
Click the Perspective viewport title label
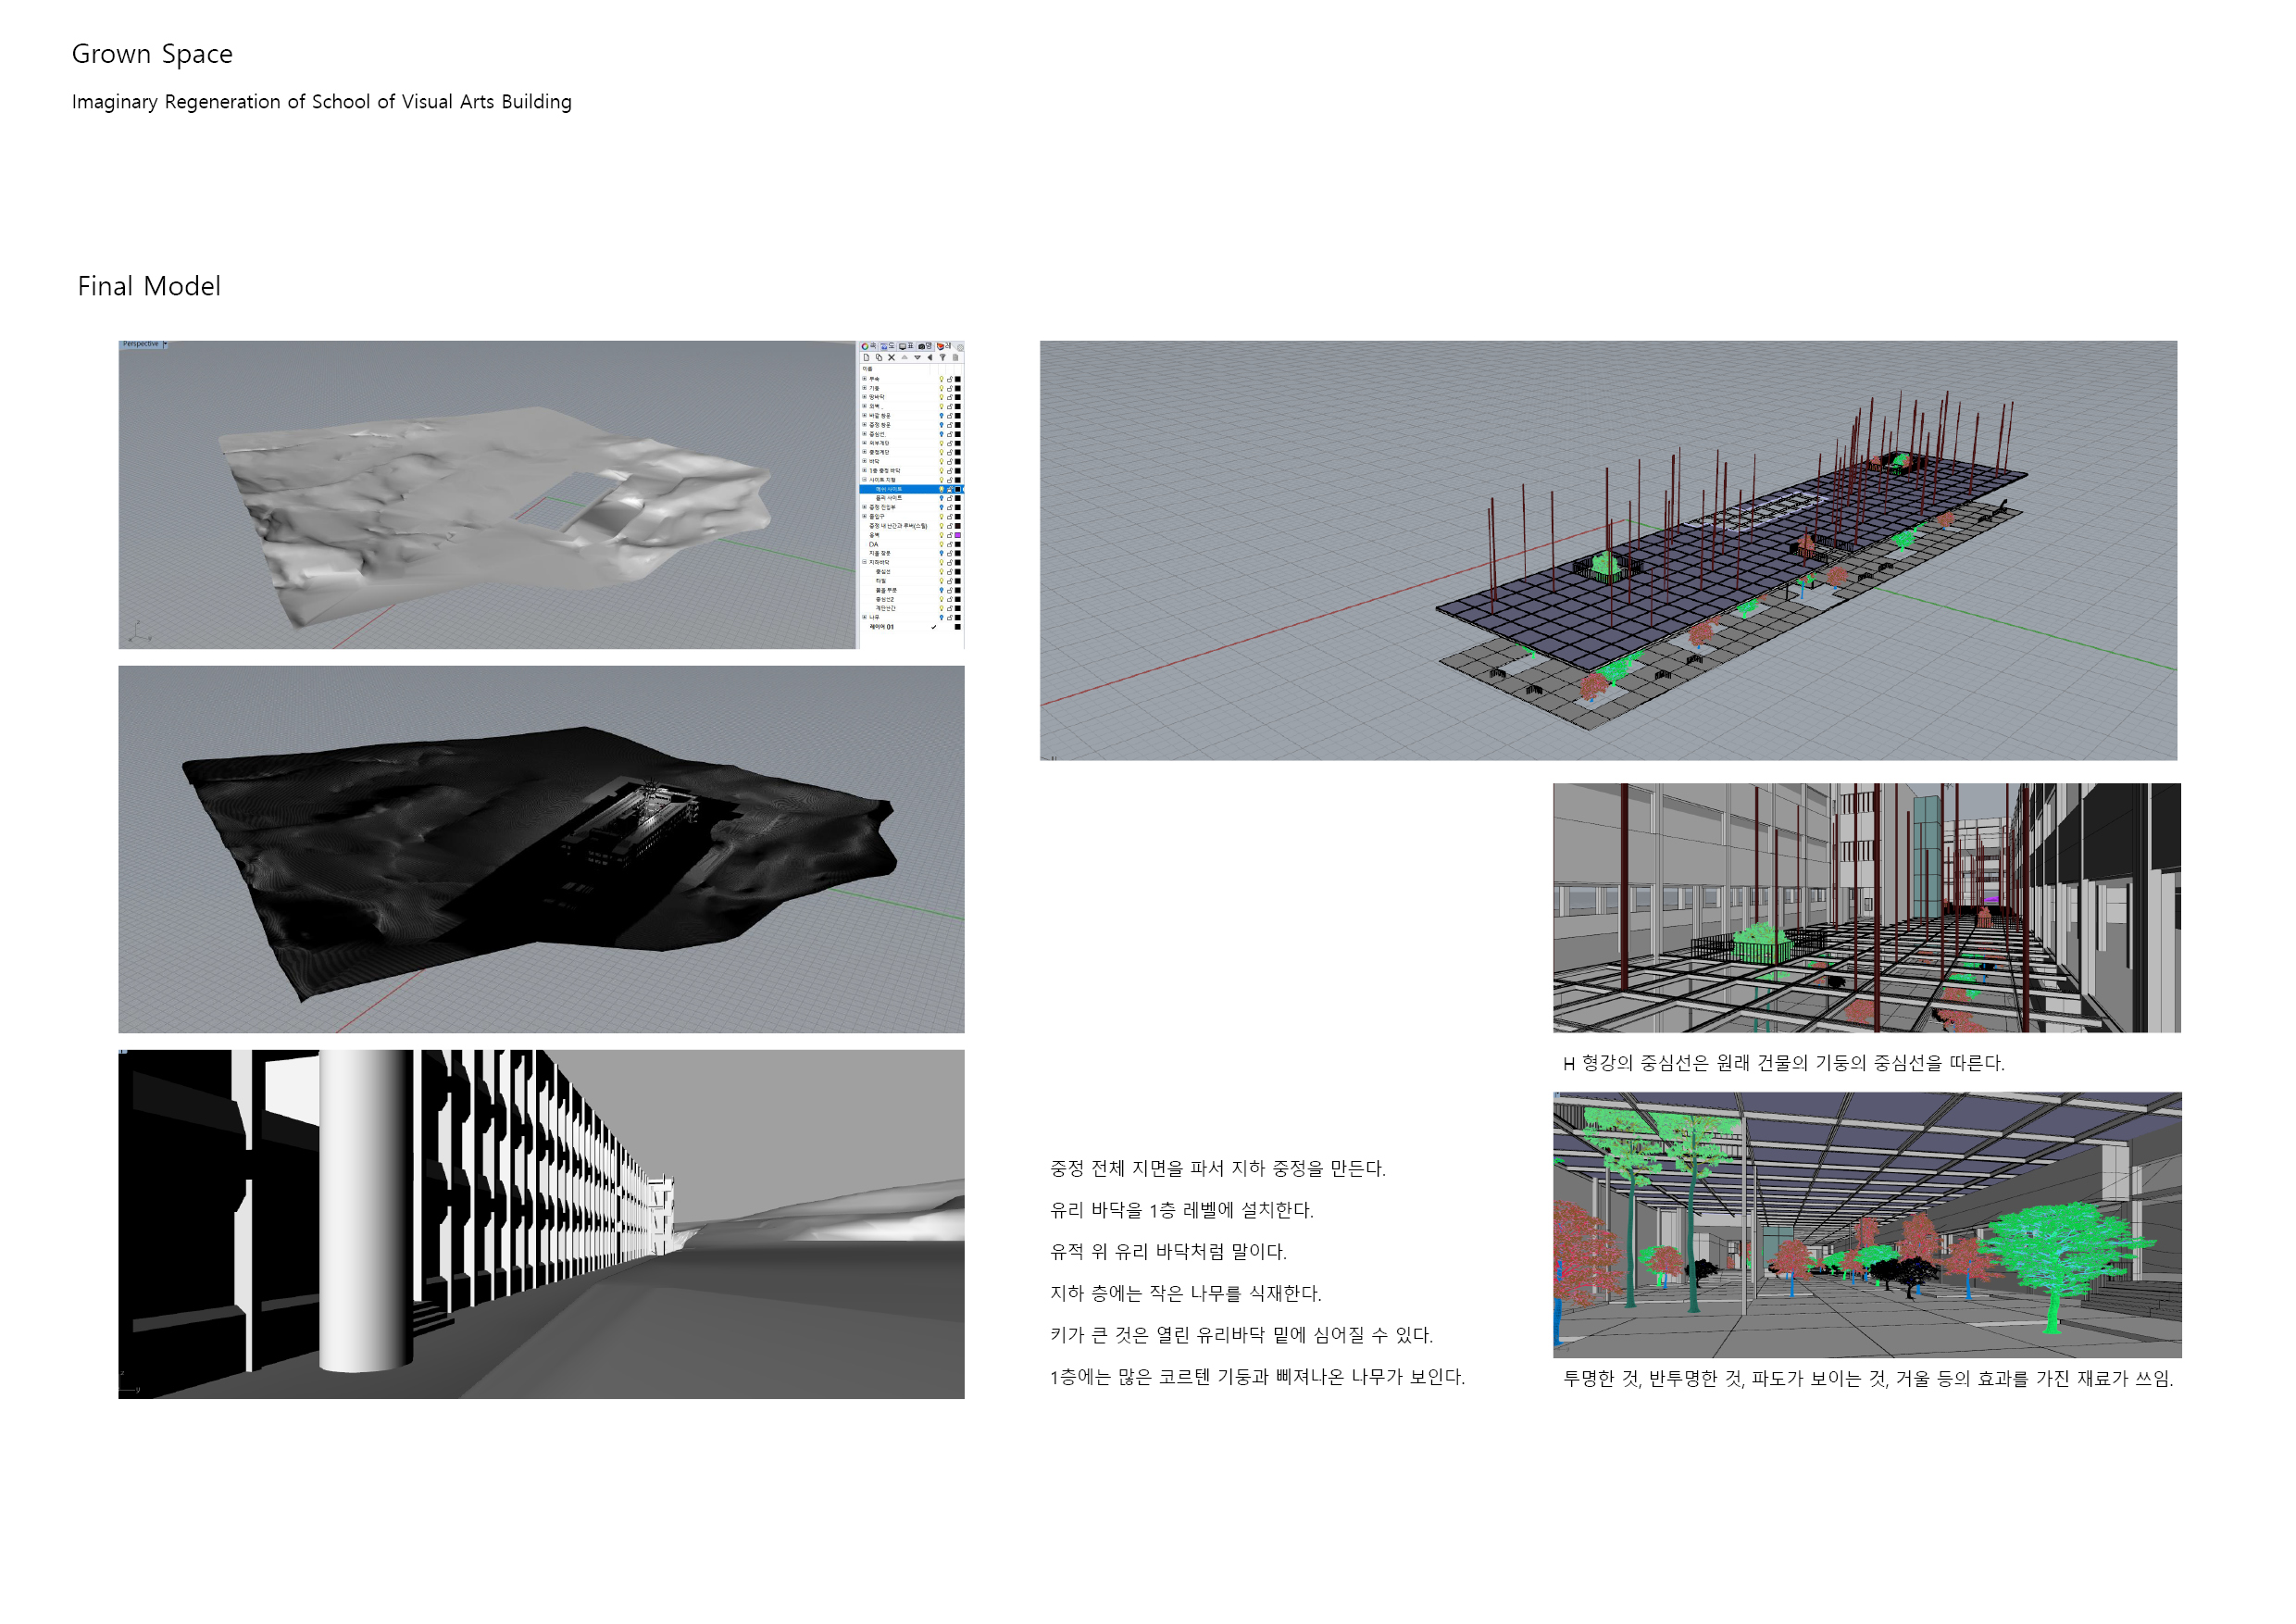[x=141, y=344]
